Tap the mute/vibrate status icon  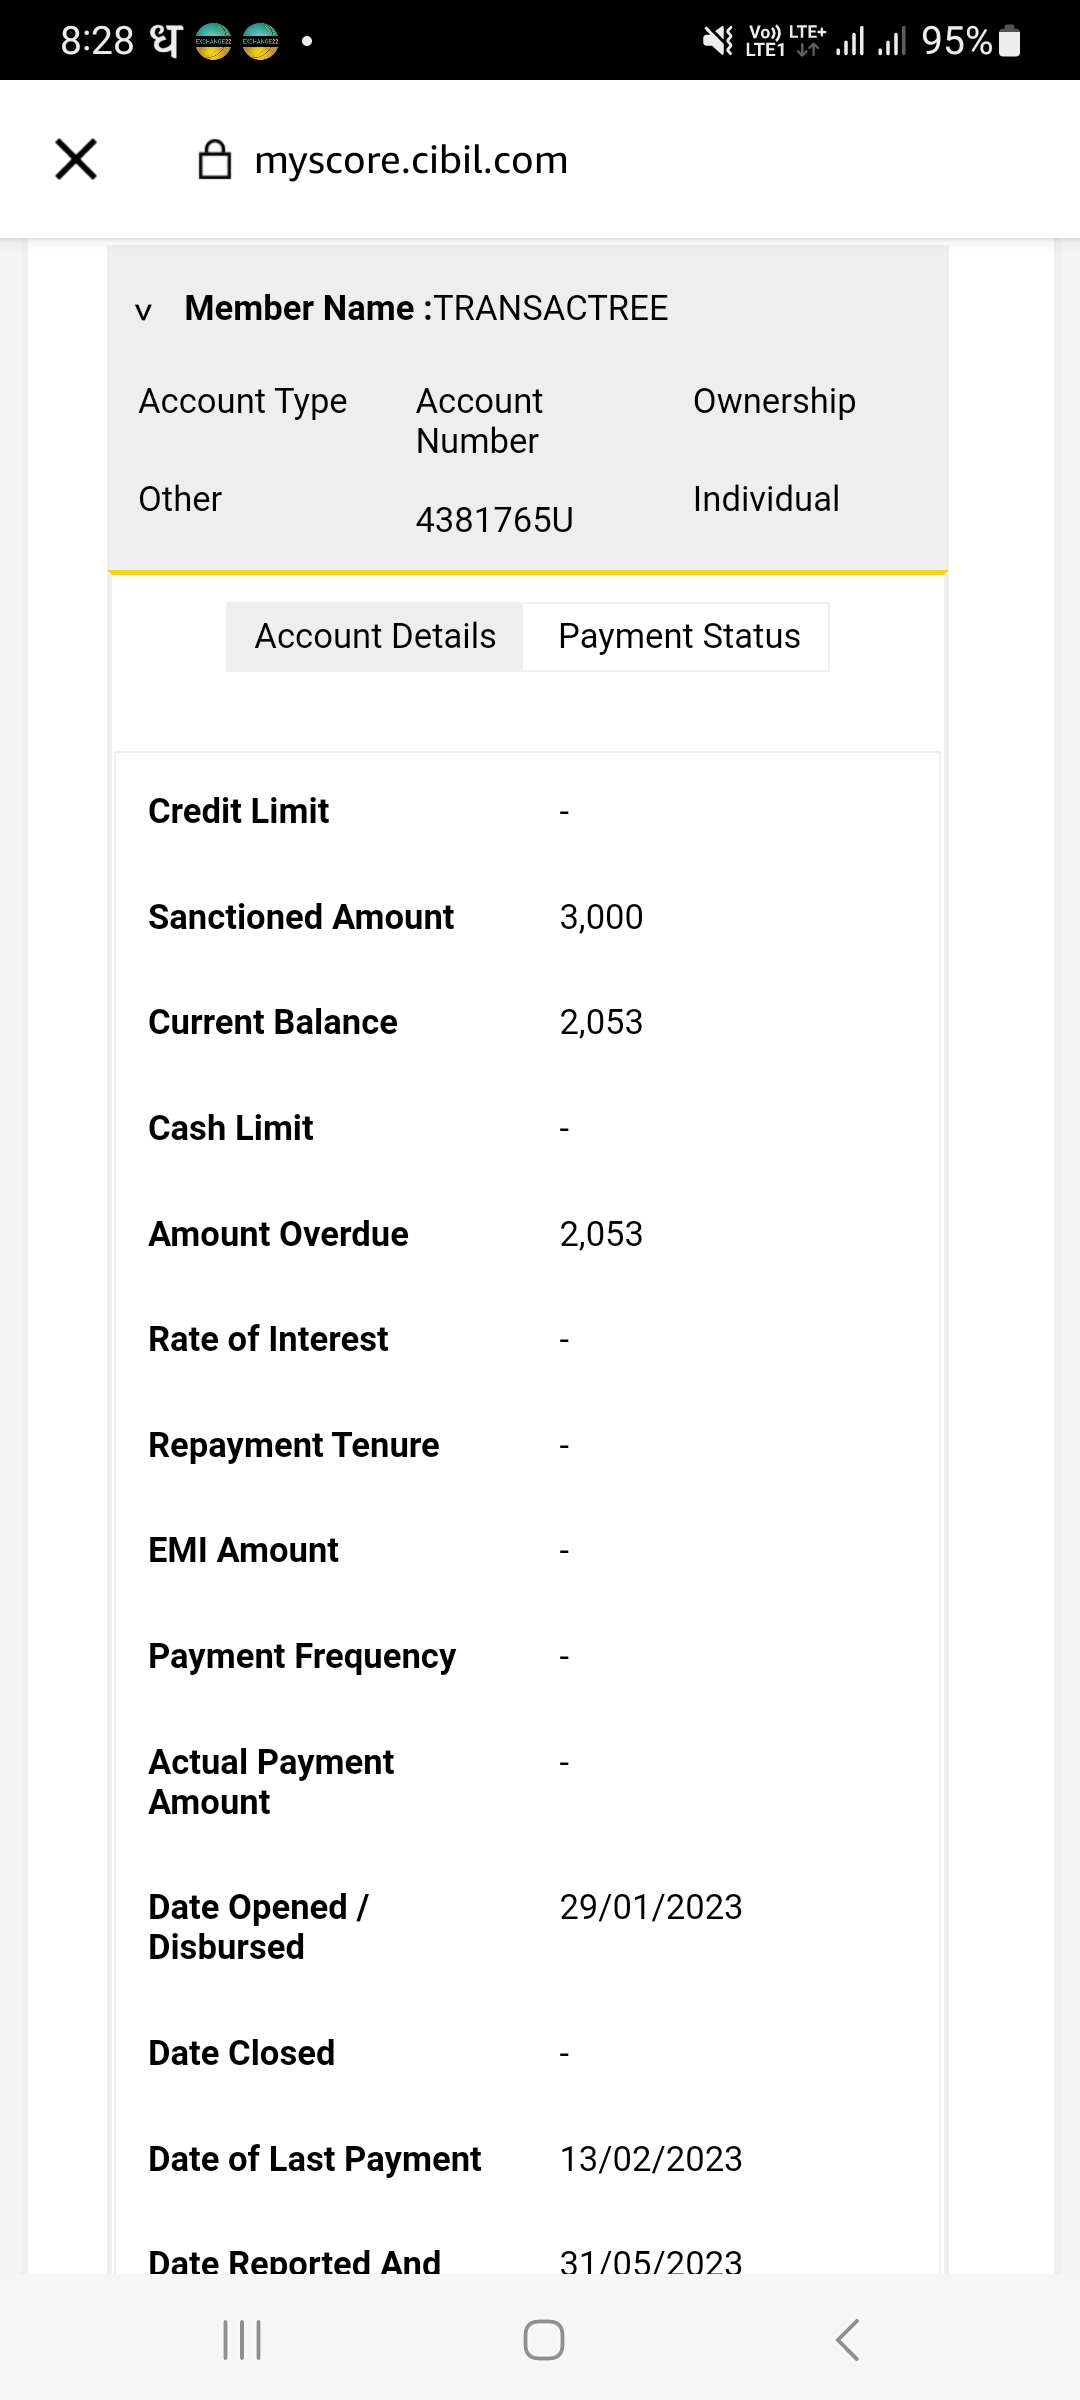pyautogui.click(x=717, y=41)
